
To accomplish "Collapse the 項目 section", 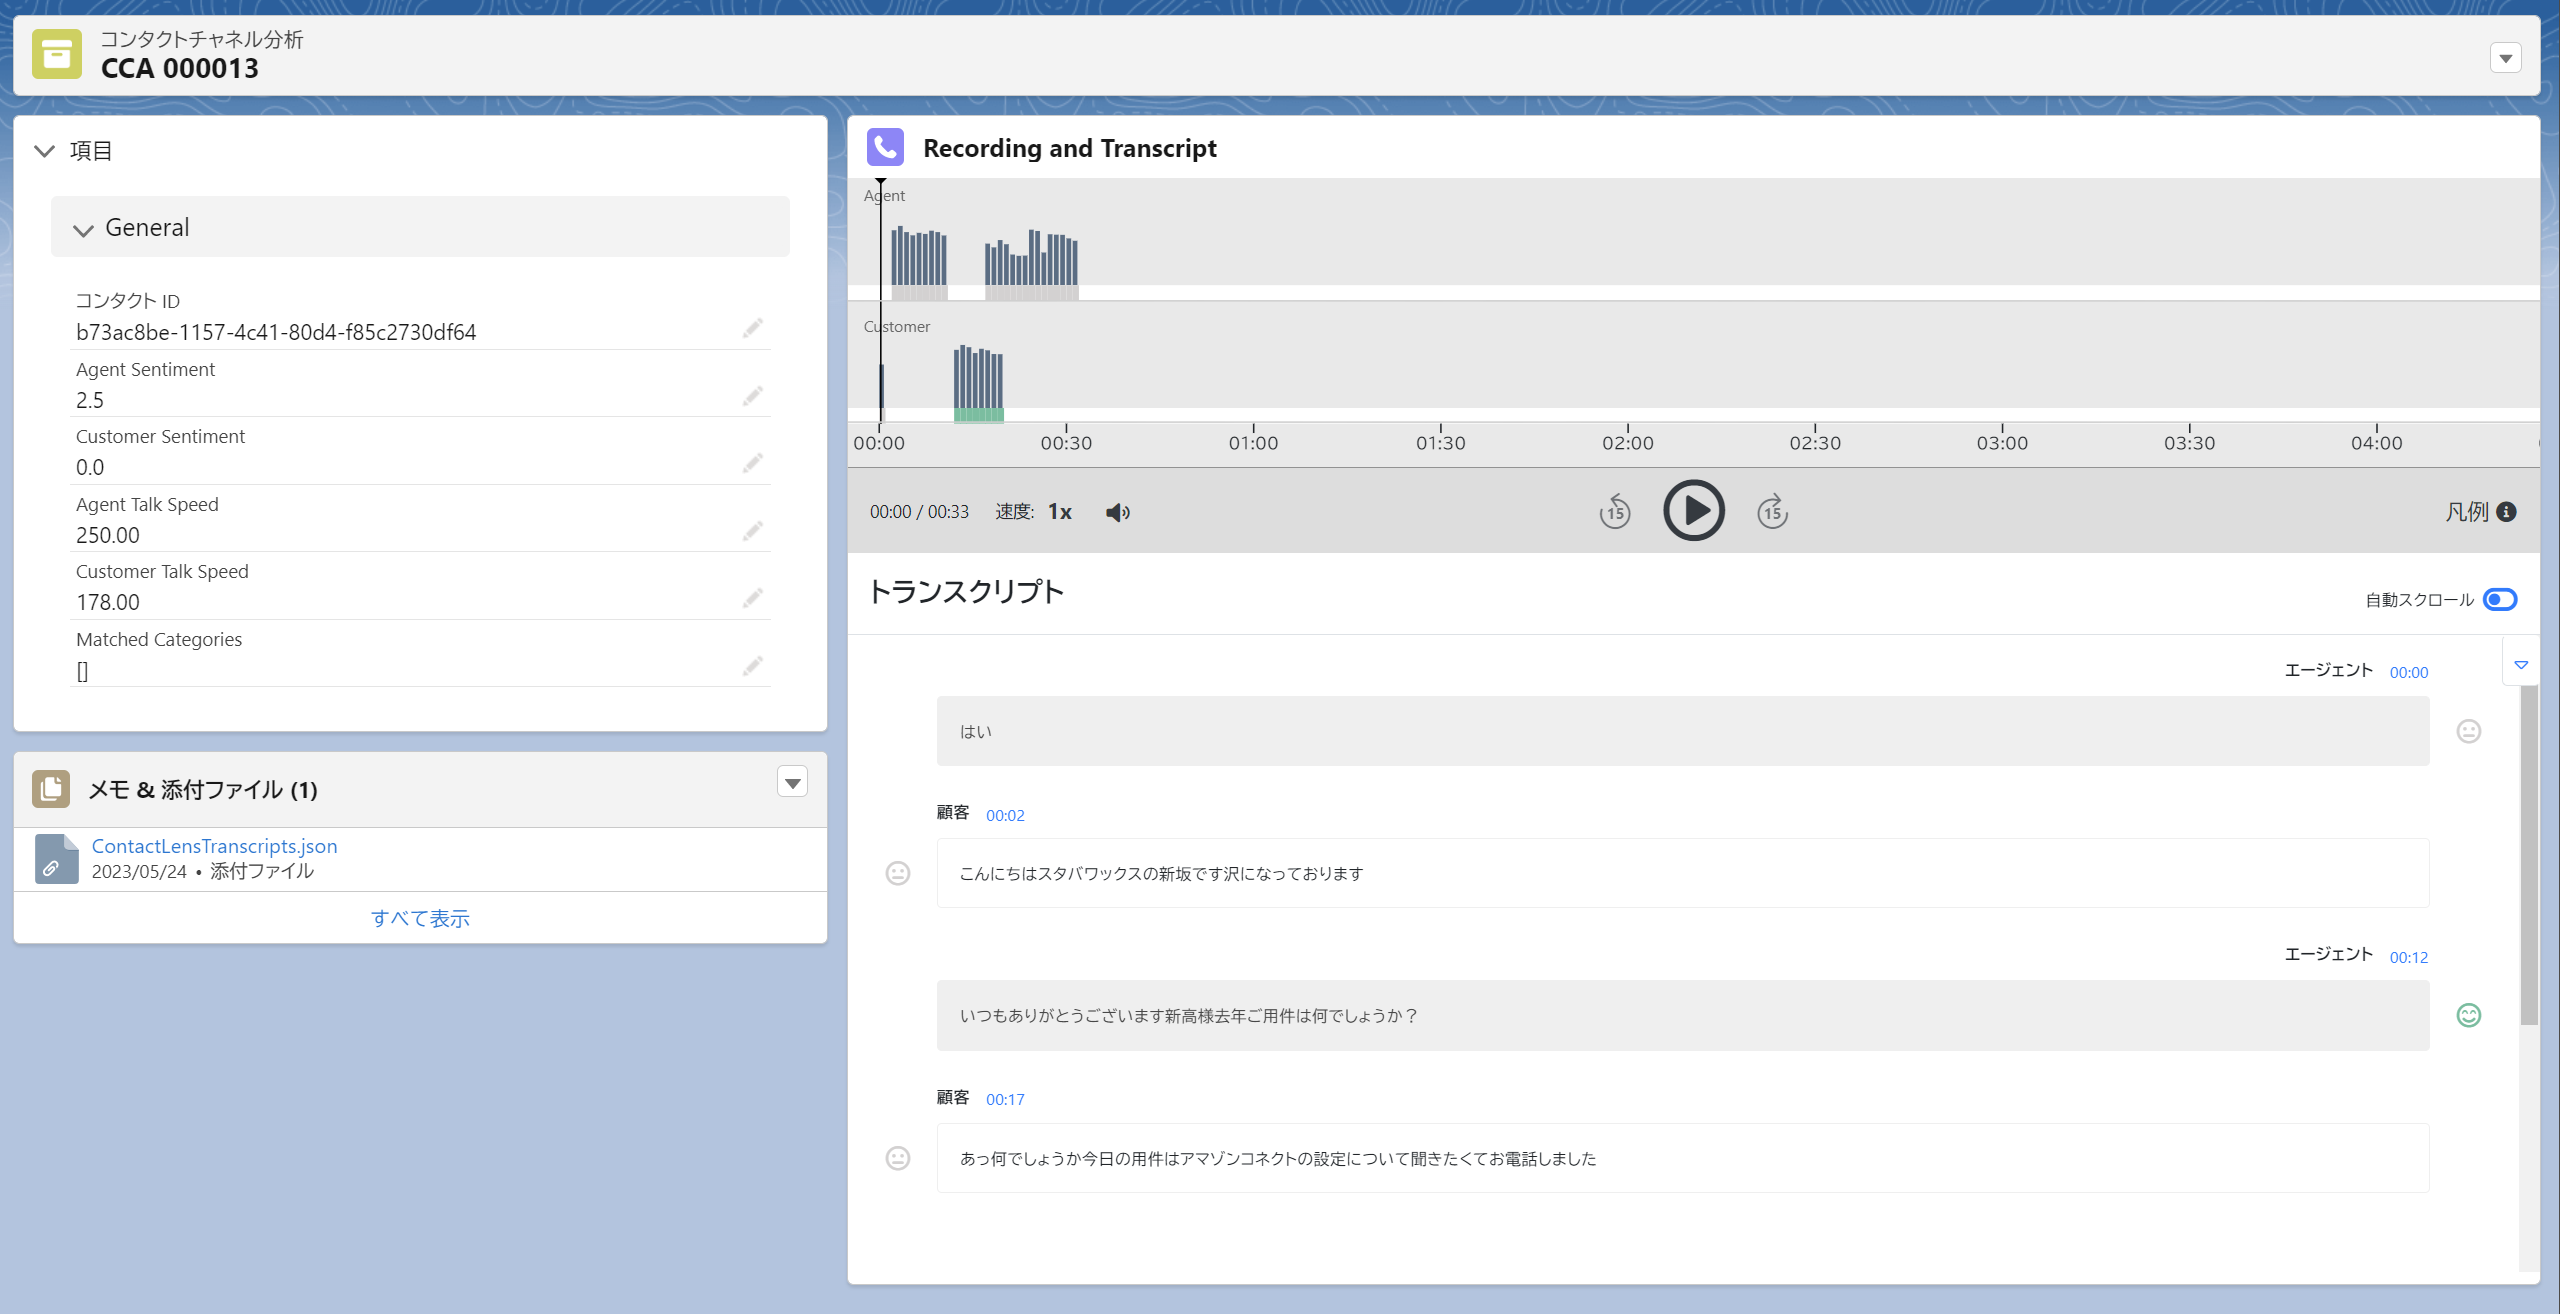I will 44,151.
